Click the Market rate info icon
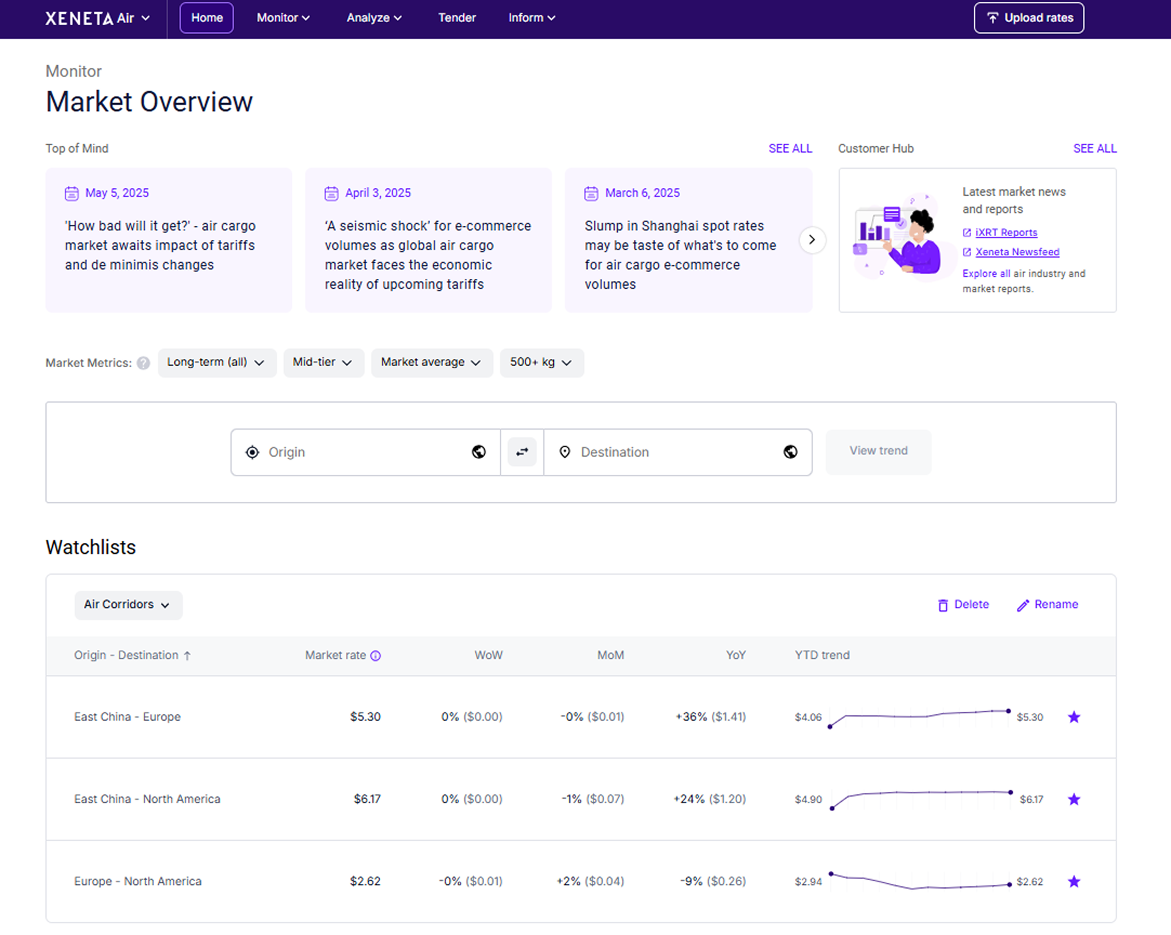This screenshot has width=1171, height=935. click(376, 656)
